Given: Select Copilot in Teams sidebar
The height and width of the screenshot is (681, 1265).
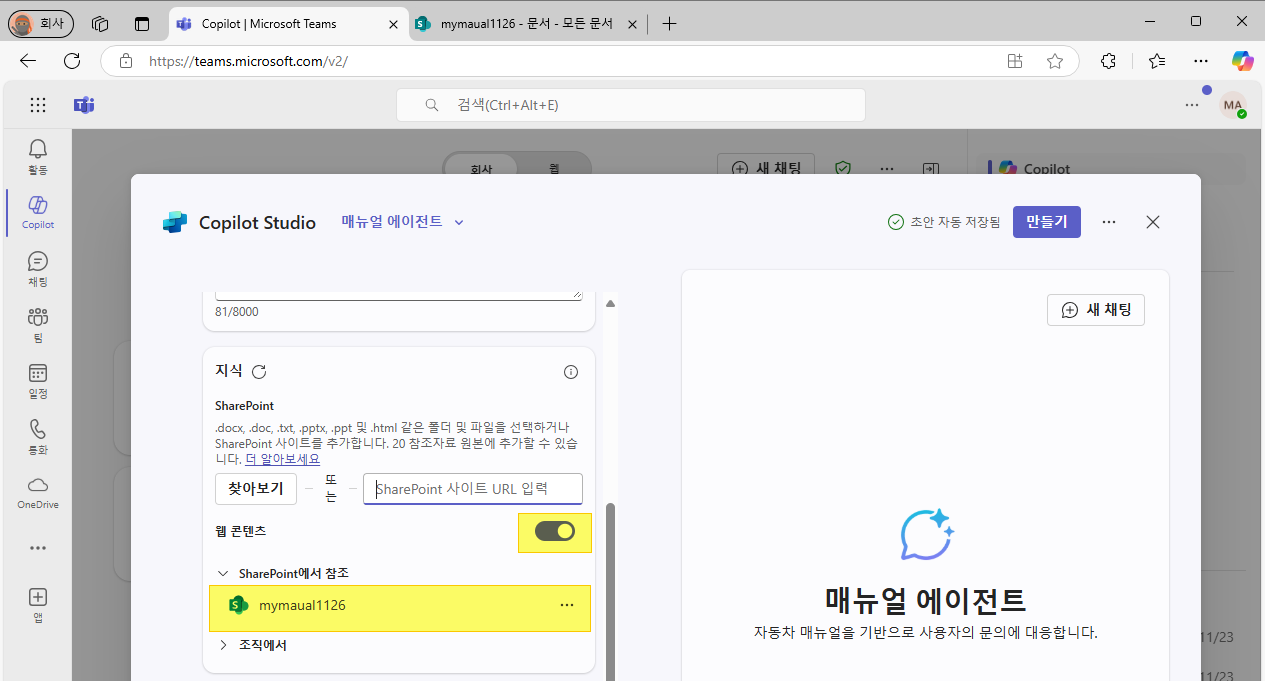Looking at the screenshot, I should click(x=37, y=212).
